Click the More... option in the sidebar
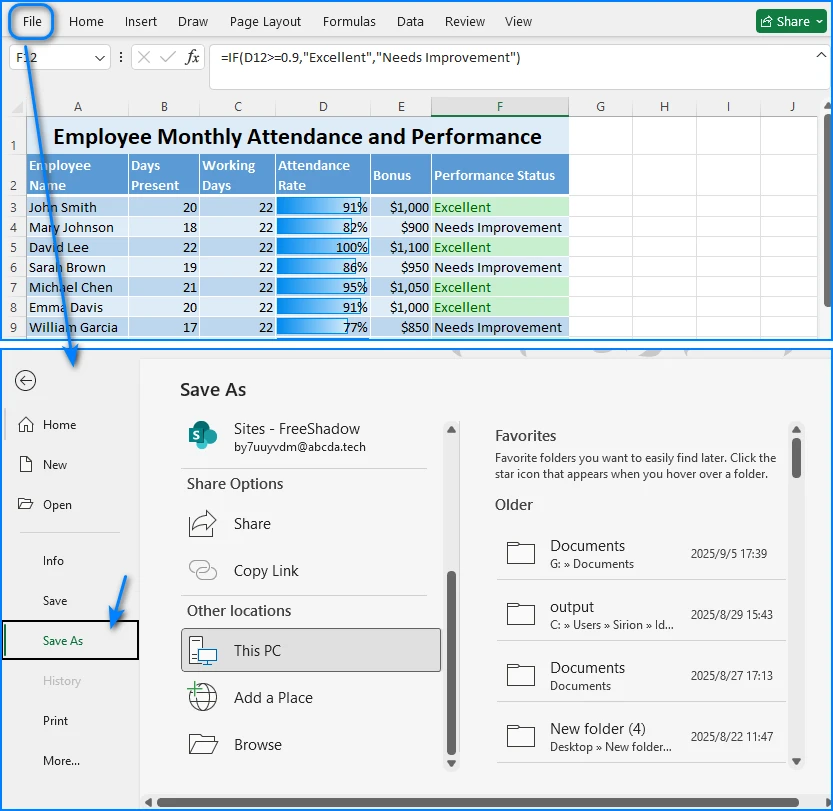833x811 pixels. [x=60, y=761]
